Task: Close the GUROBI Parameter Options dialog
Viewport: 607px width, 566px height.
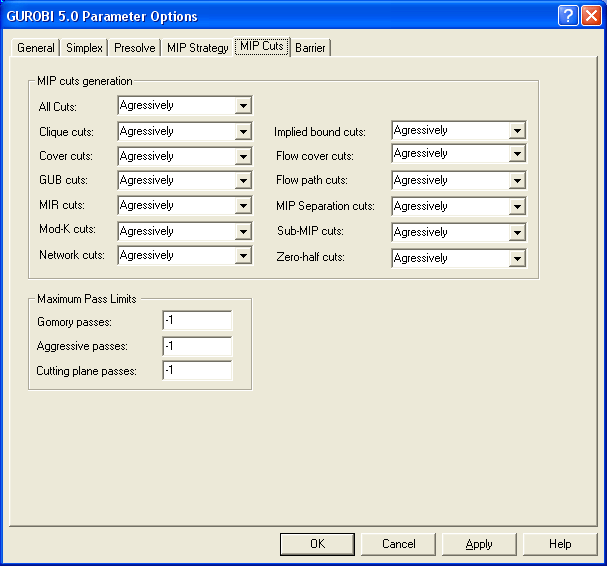Action: [592, 16]
